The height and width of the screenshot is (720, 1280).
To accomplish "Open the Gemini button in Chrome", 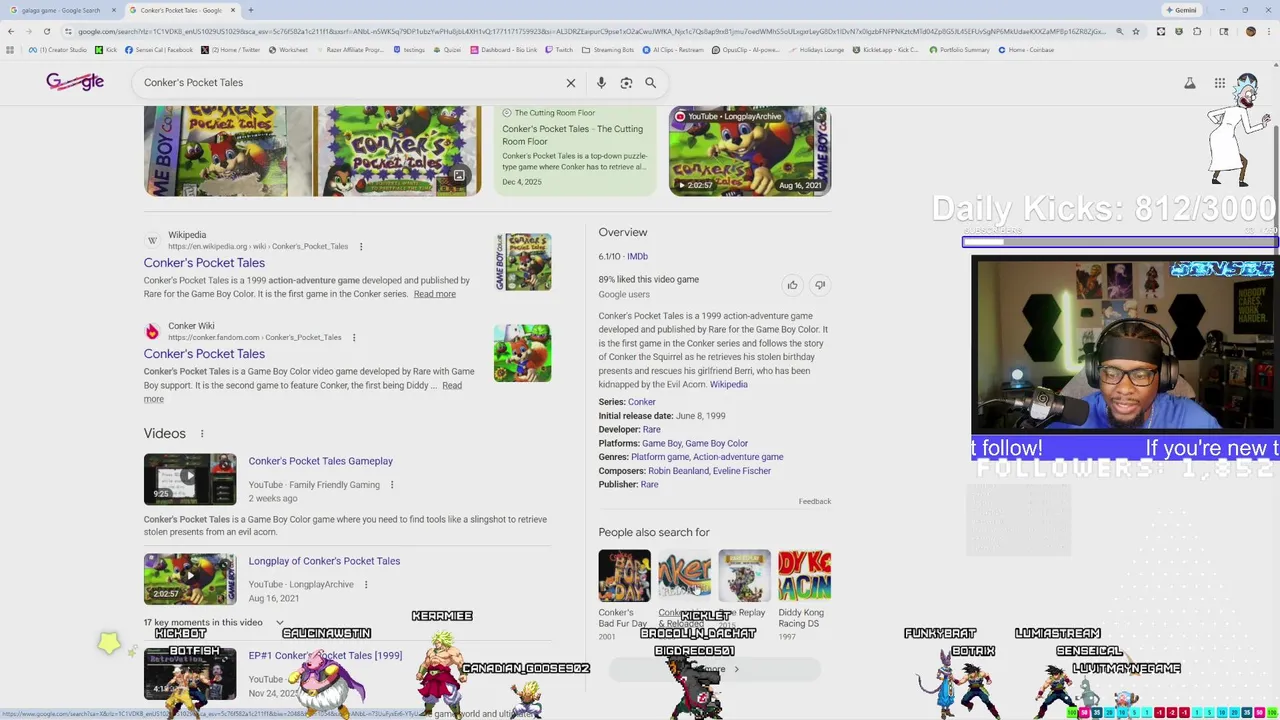I will pos(1181,10).
